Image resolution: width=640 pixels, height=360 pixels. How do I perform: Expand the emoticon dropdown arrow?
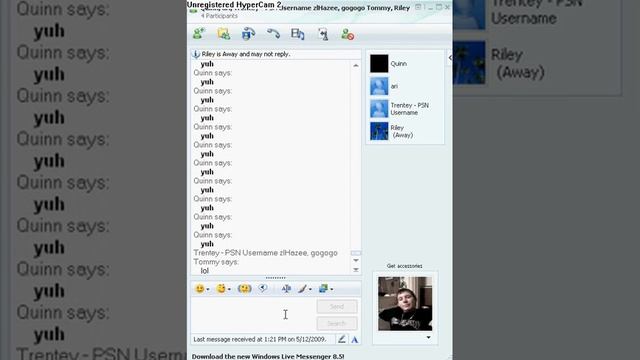208,289
